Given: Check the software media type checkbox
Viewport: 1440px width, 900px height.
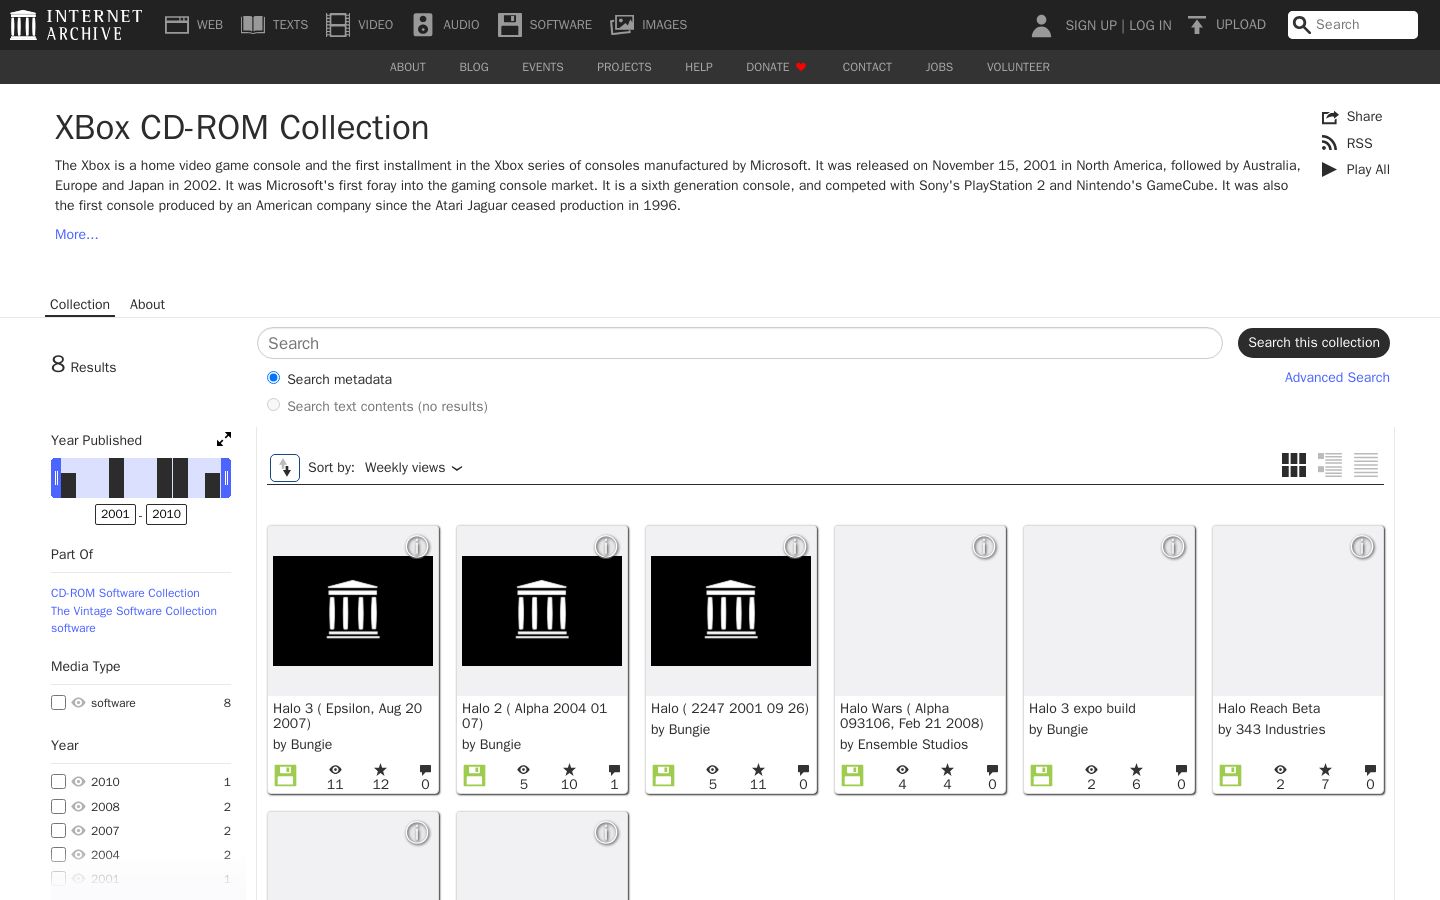Looking at the screenshot, I should [x=58, y=703].
